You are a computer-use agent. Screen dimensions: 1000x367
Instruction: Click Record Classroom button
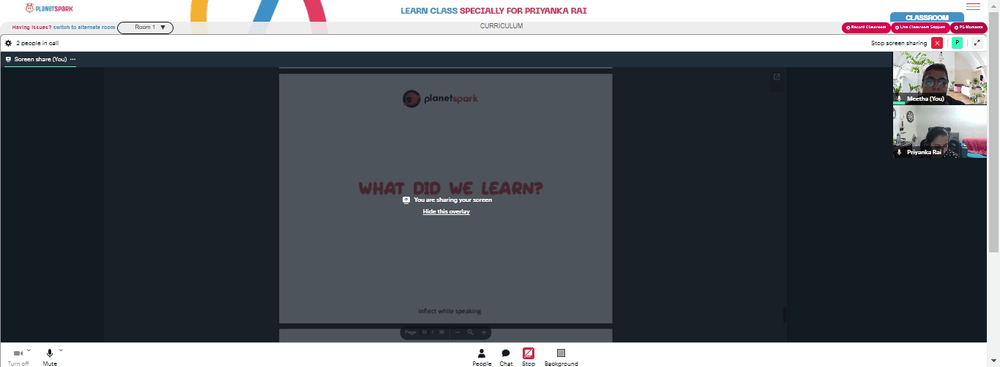coord(865,27)
